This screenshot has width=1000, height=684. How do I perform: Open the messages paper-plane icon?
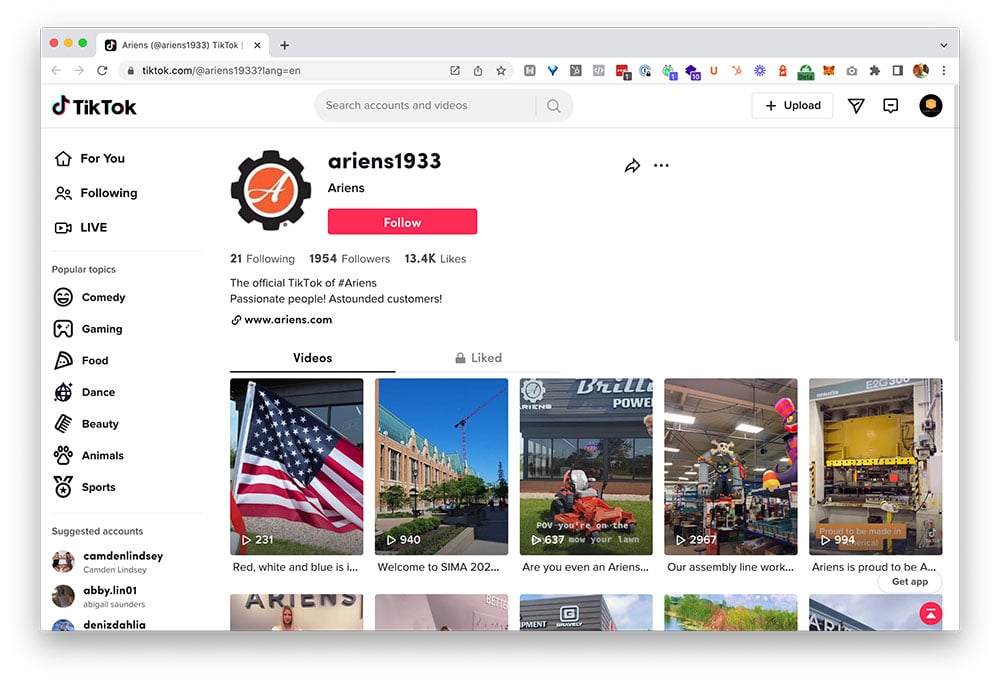click(856, 106)
